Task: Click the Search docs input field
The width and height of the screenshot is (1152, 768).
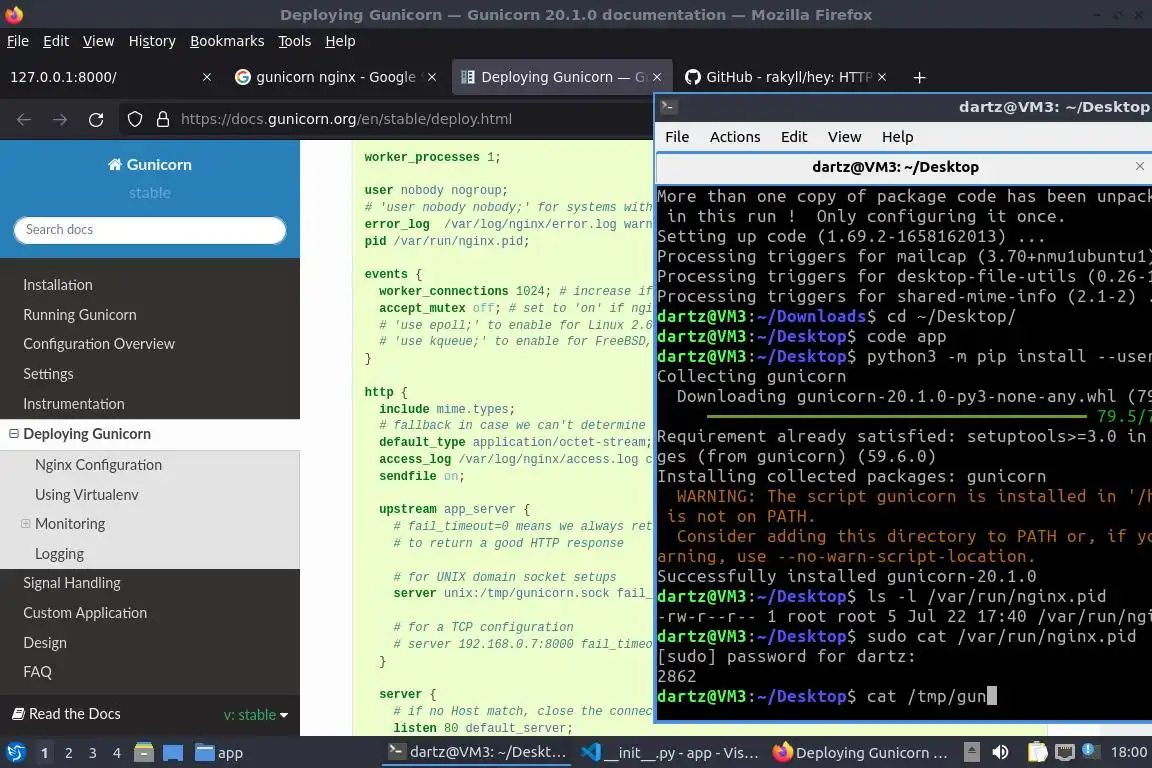Action: point(149,229)
